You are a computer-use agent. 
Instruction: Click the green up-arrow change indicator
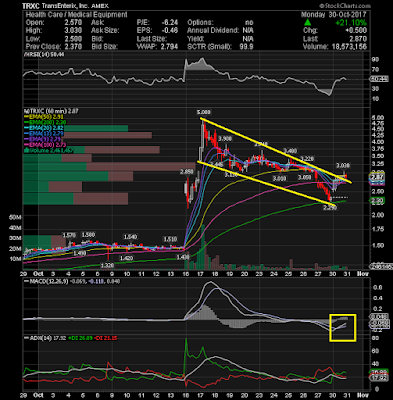[x=307, y=23]
